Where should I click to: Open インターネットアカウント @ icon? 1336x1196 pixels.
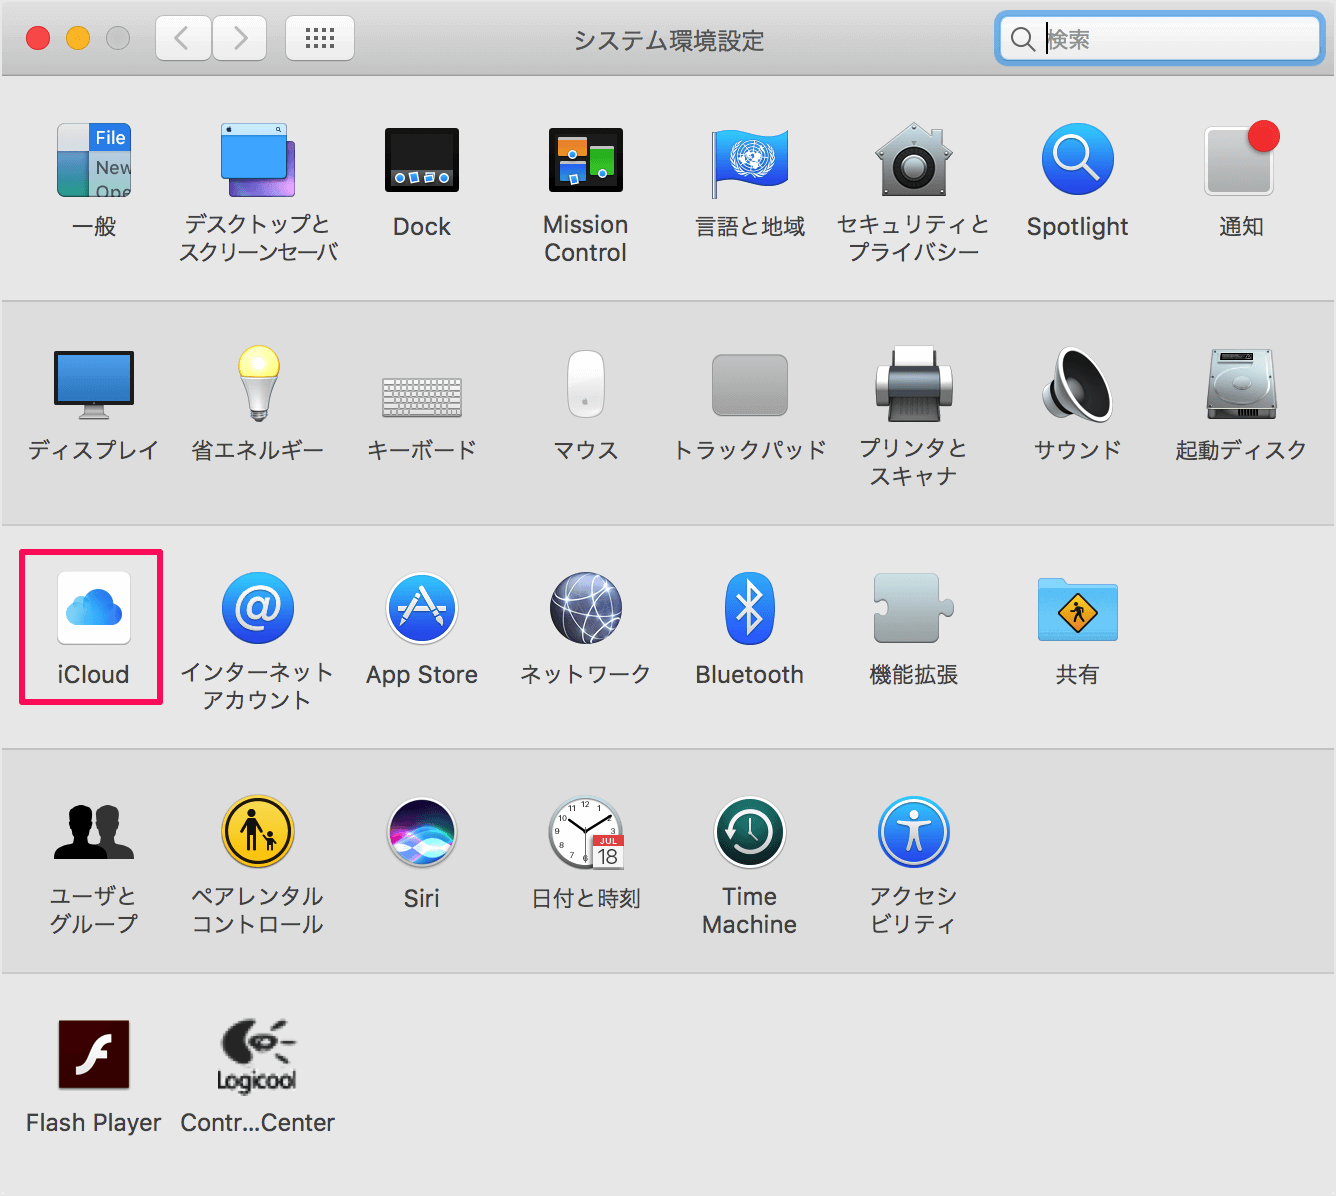tap(258, 608)
